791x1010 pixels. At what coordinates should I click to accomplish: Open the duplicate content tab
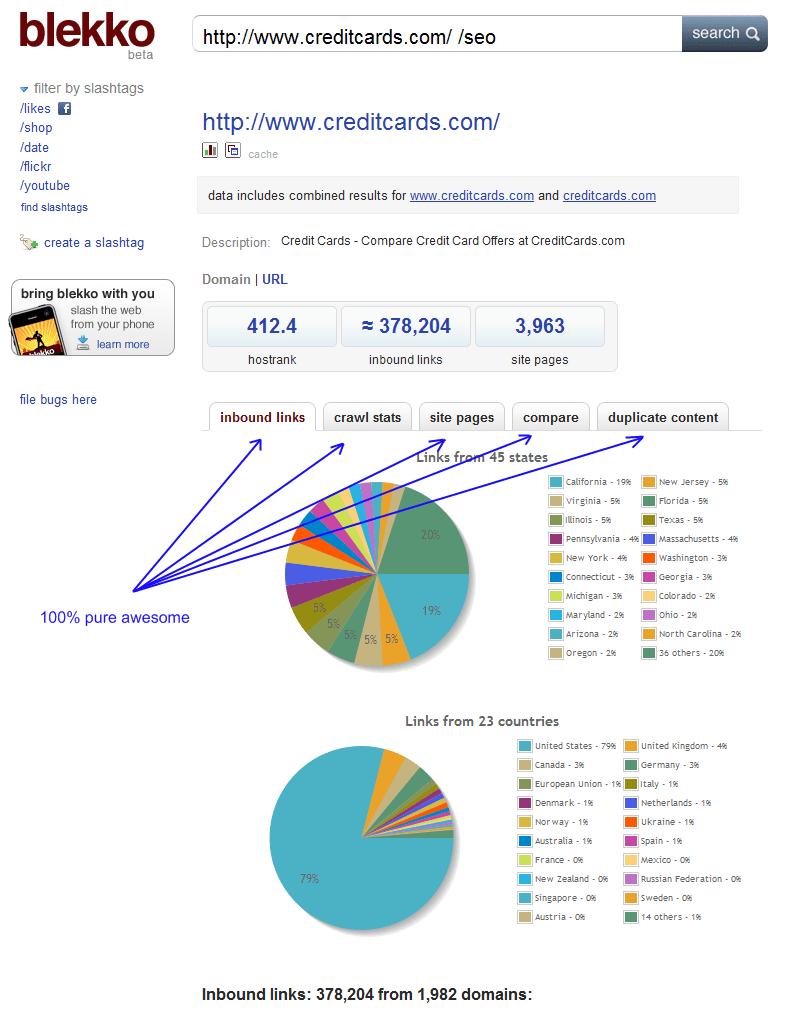coord(663,417)
